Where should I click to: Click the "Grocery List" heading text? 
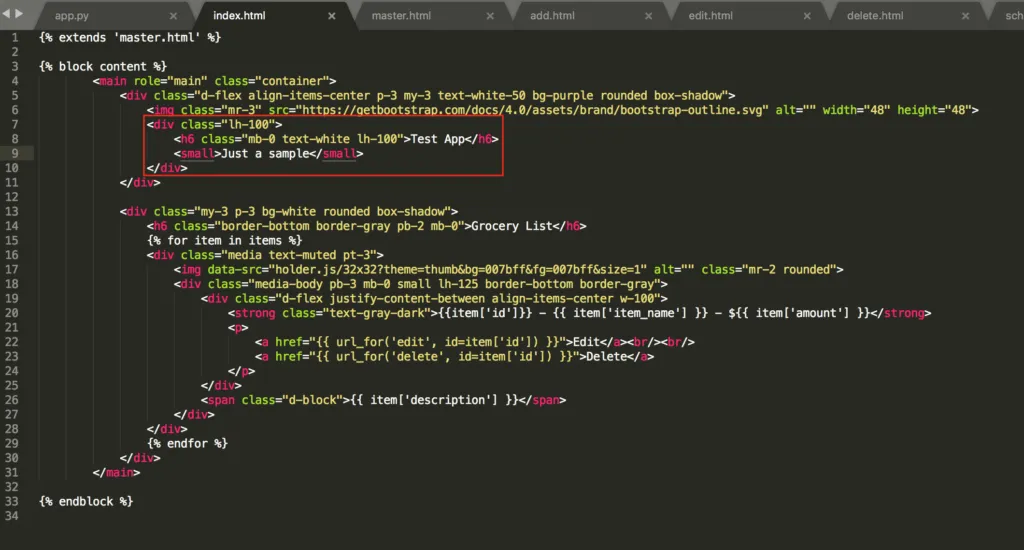click(x=512, y=226)
